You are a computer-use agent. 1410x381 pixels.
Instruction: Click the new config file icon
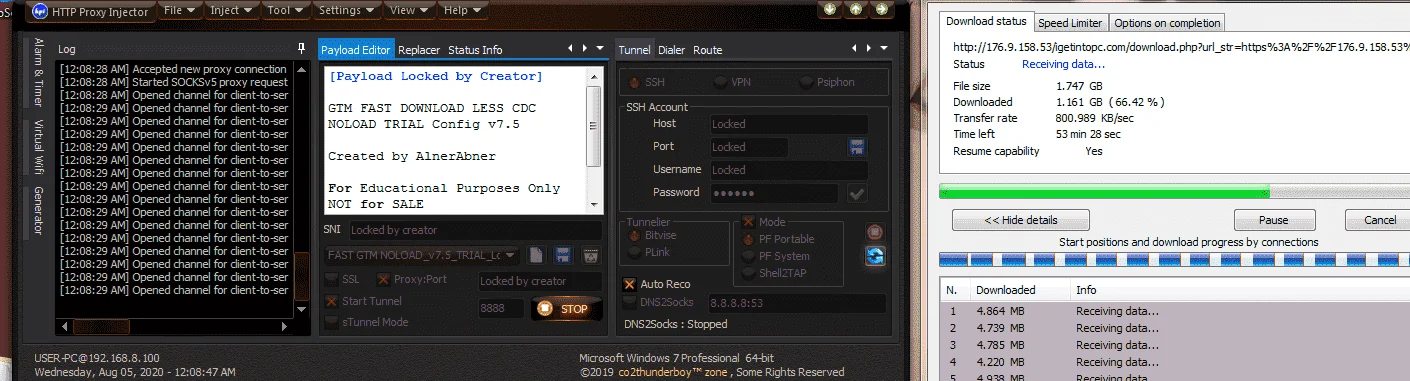[537, 255]
